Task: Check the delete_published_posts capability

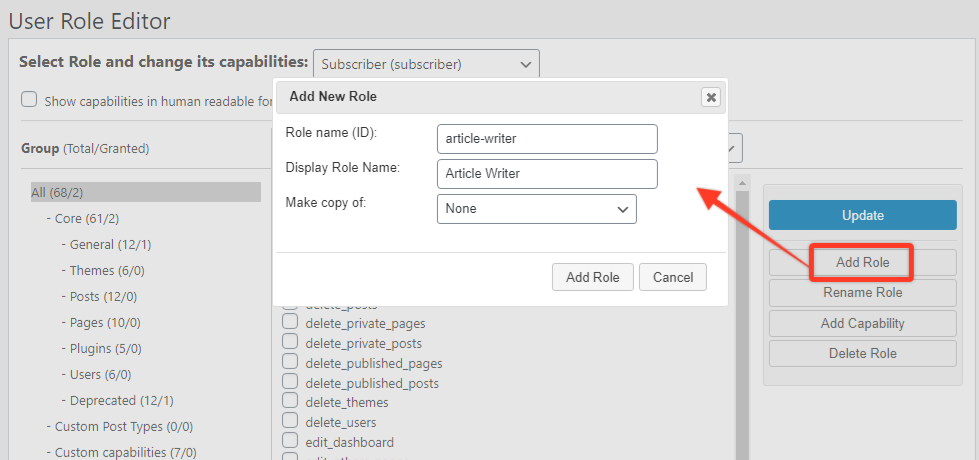Action: click(290, 382)
